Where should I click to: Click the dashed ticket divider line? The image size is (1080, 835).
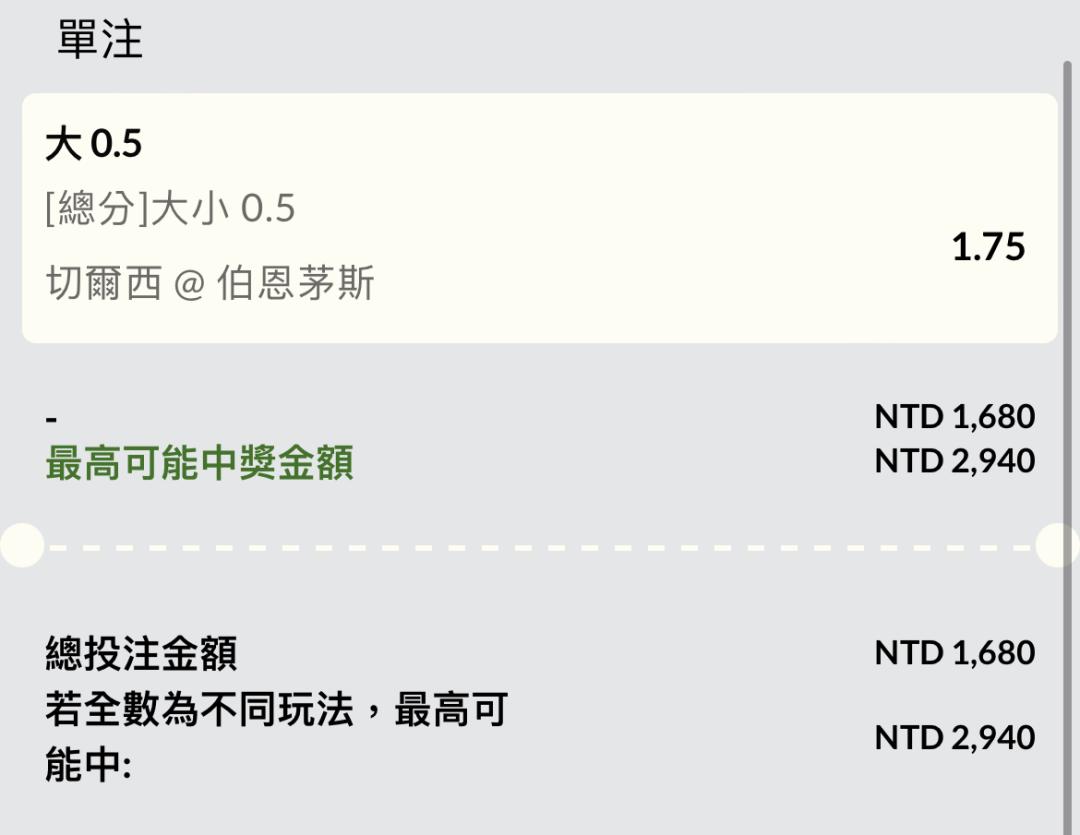[x=539, y=548]
